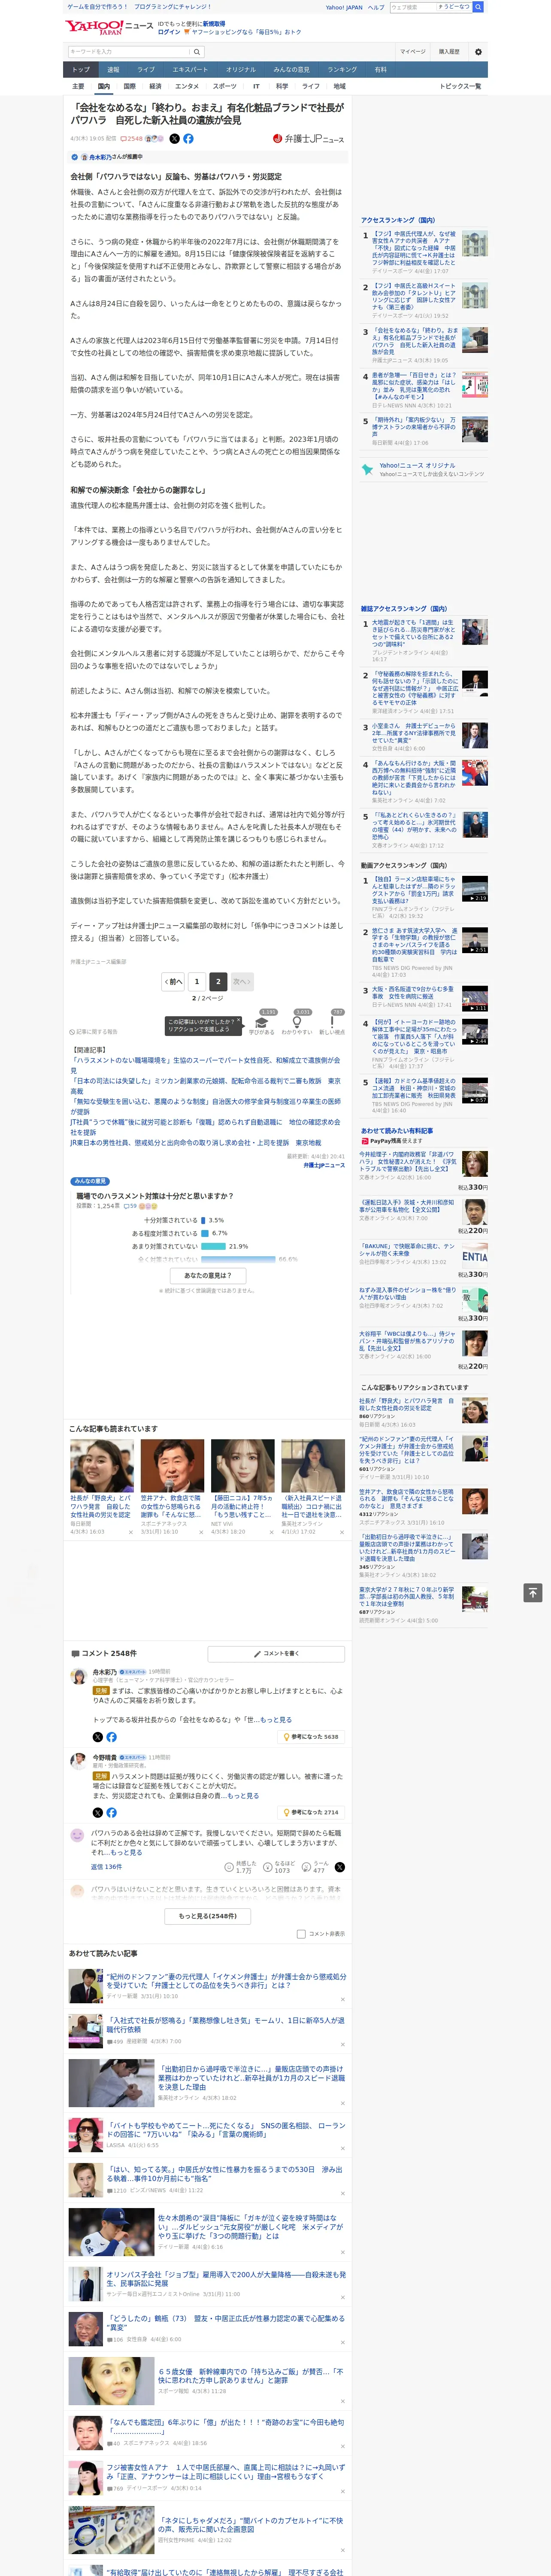Share 舟木彩乃's comment on X
551x2576 pixels.
click(x=97, y=1737)
